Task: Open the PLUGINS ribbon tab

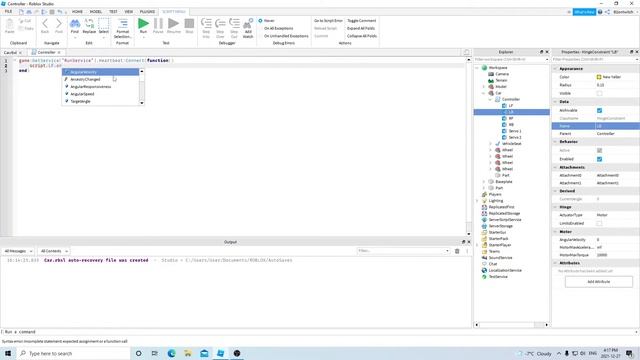Action: click(x=147, y=11)
